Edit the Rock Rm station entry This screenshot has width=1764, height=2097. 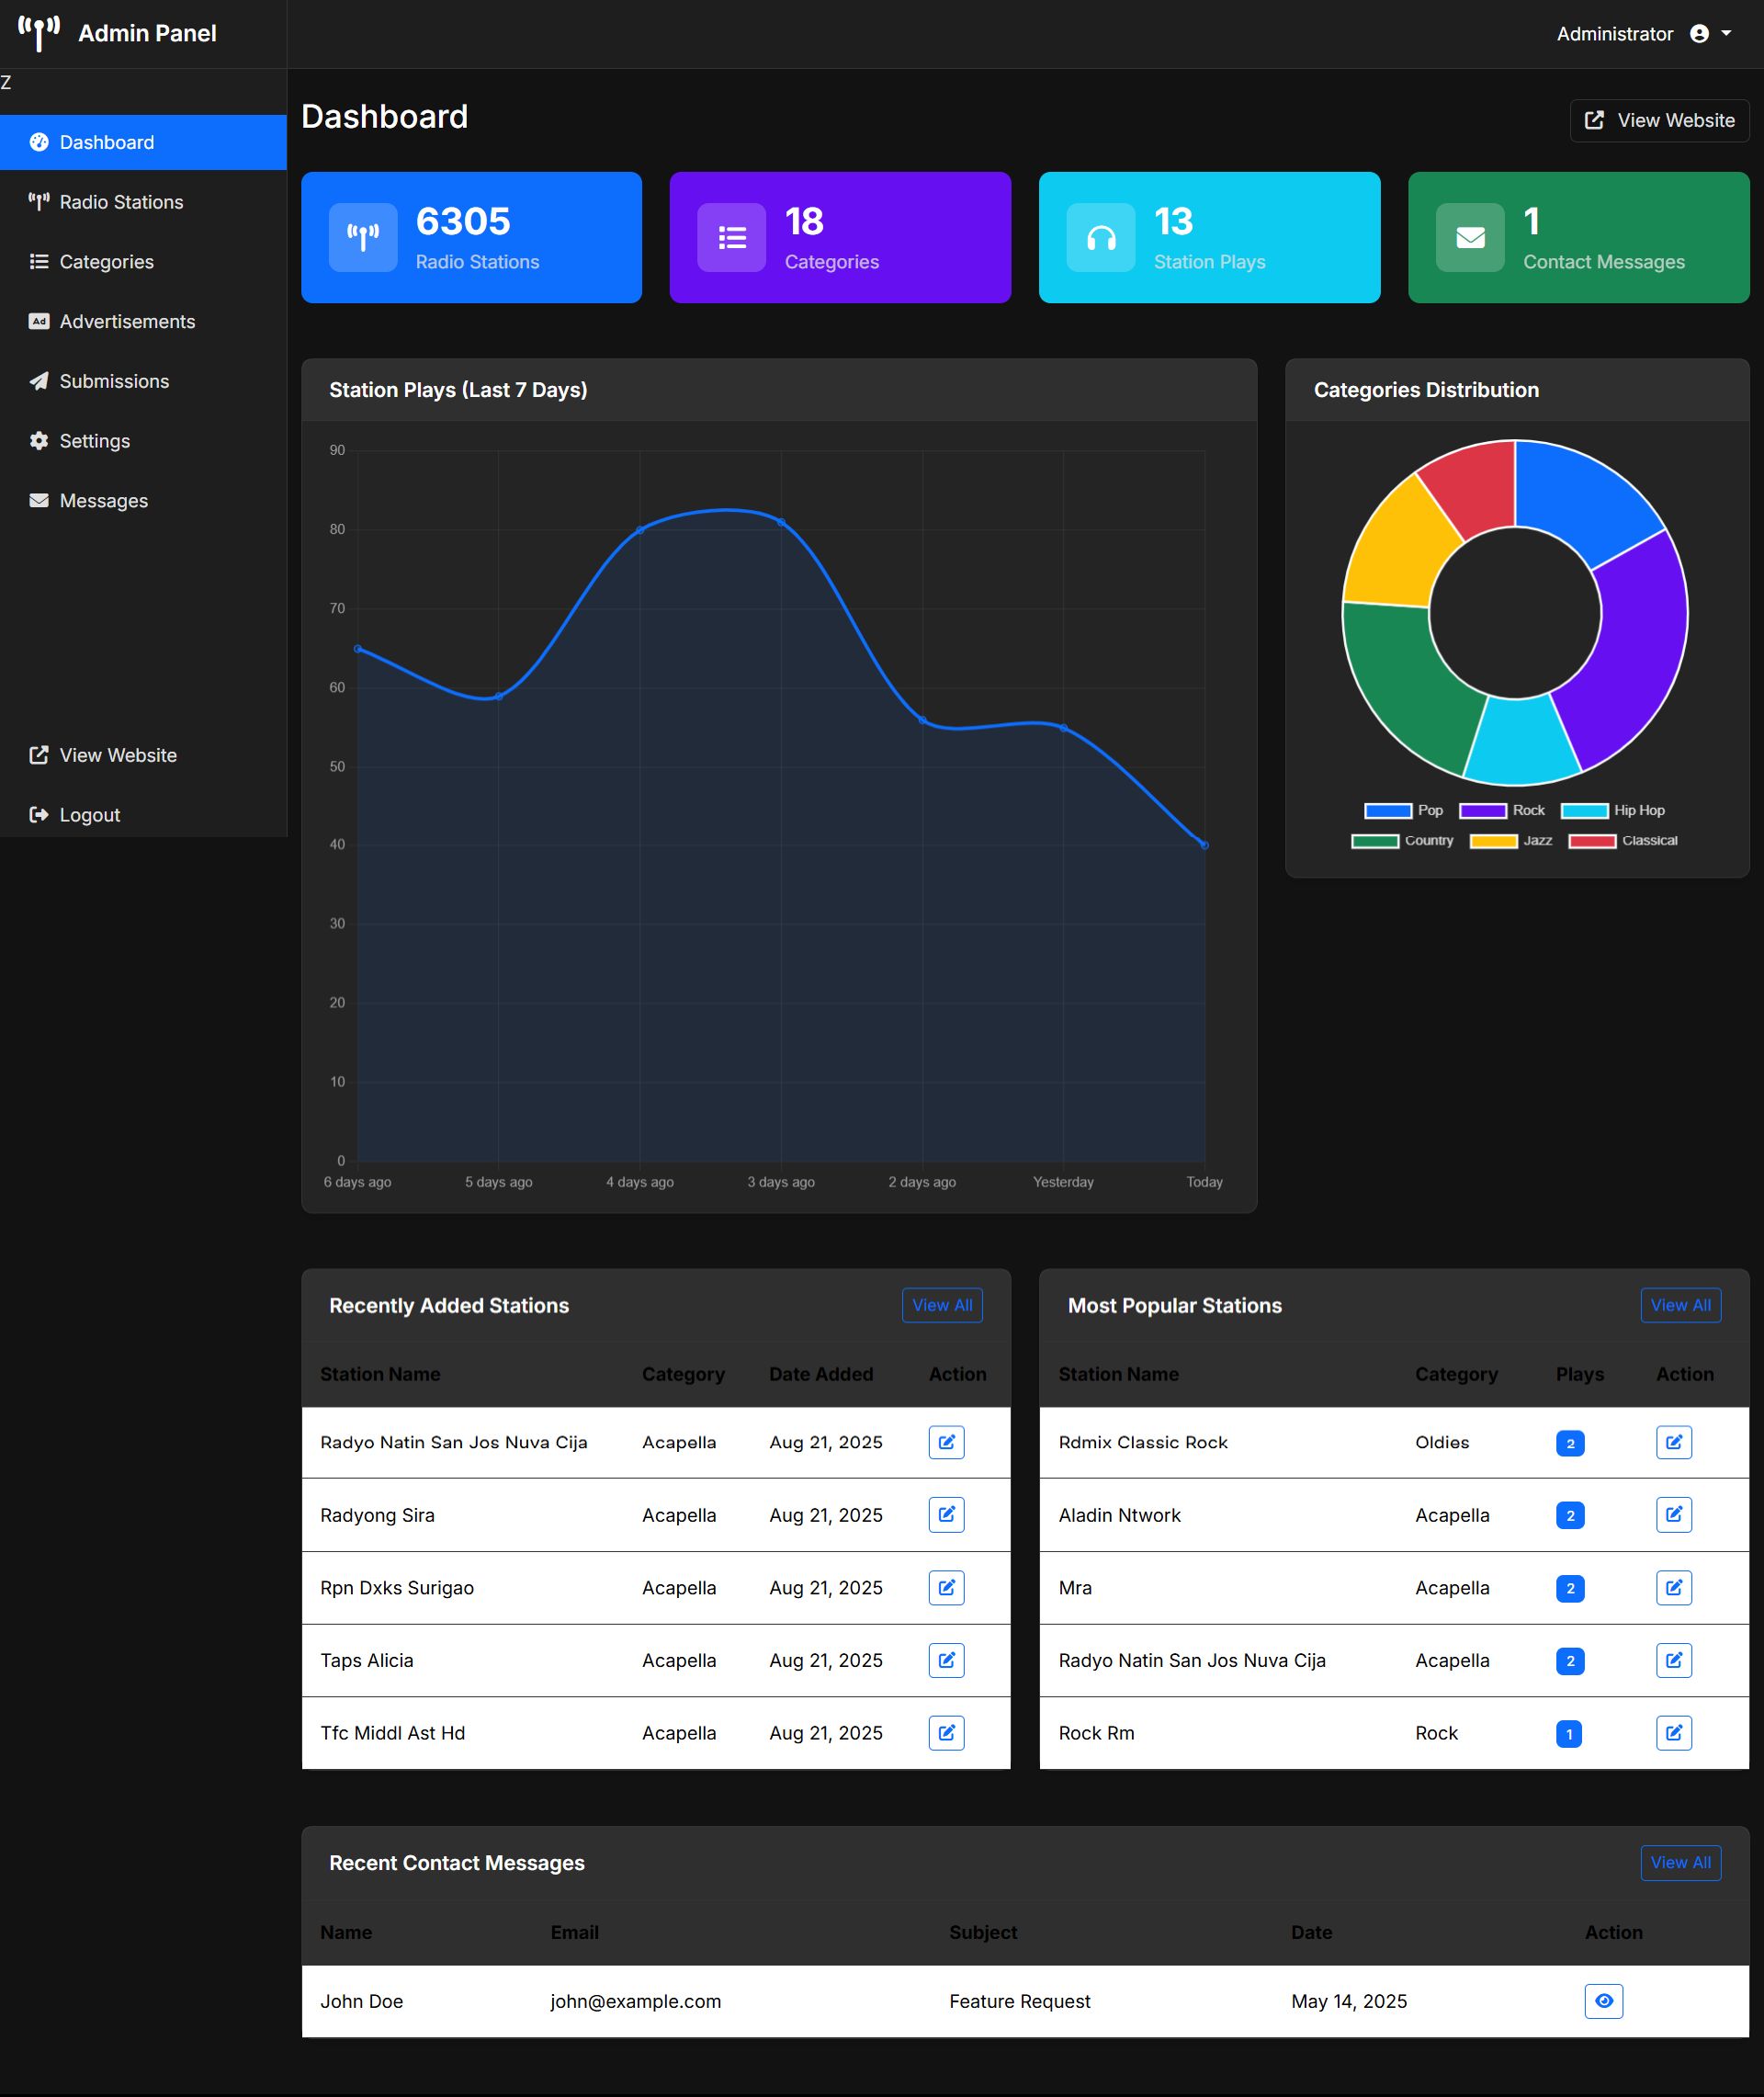1673,1733
